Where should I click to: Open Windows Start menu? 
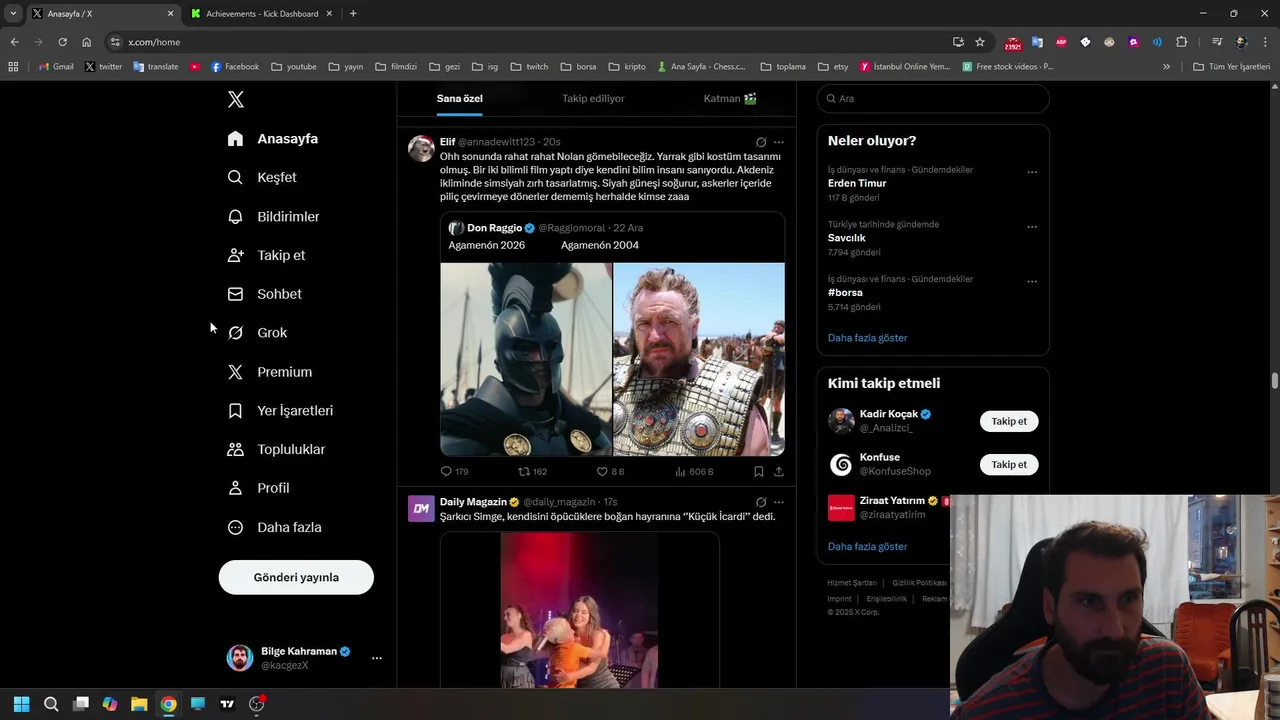tap(21, 704)
